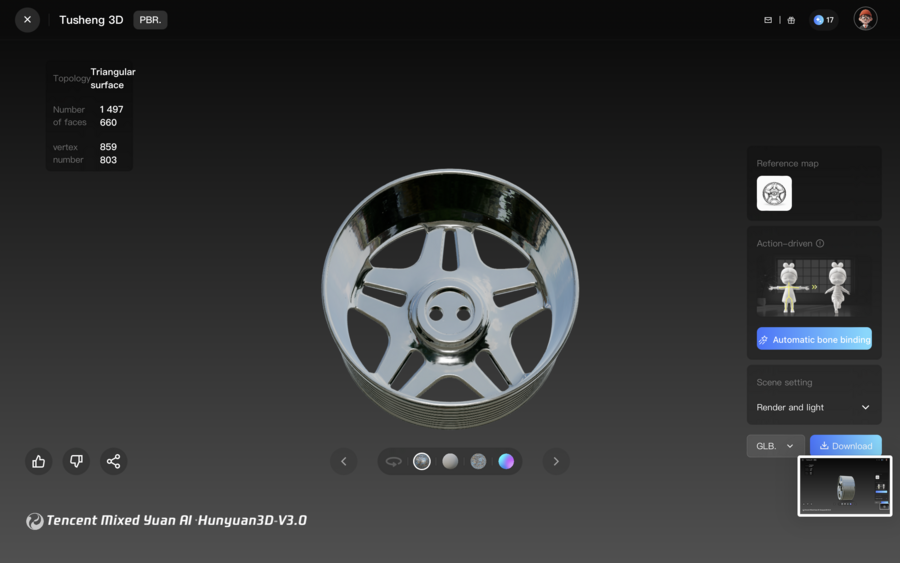Open the GLB format dropdown
Viewport: 900px width, 563px height.
775,446
